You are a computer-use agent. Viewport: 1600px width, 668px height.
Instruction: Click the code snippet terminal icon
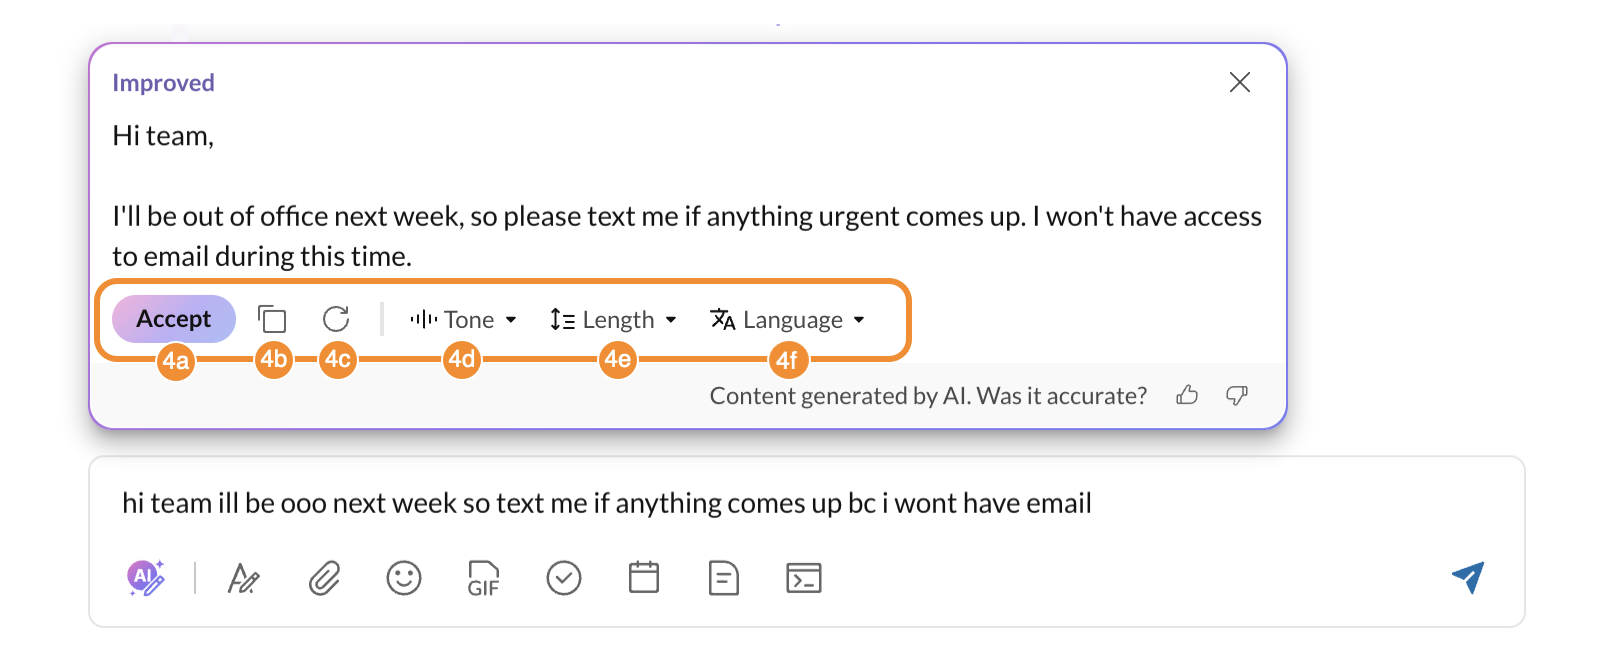[x=804, y=578]
